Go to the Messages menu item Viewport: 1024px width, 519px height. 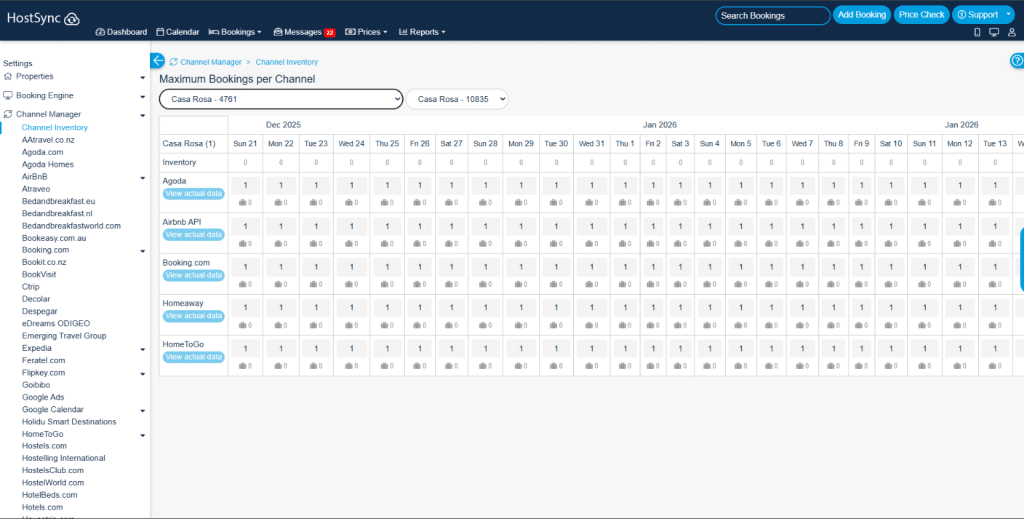pyautogui.click(x=302, y=32)
